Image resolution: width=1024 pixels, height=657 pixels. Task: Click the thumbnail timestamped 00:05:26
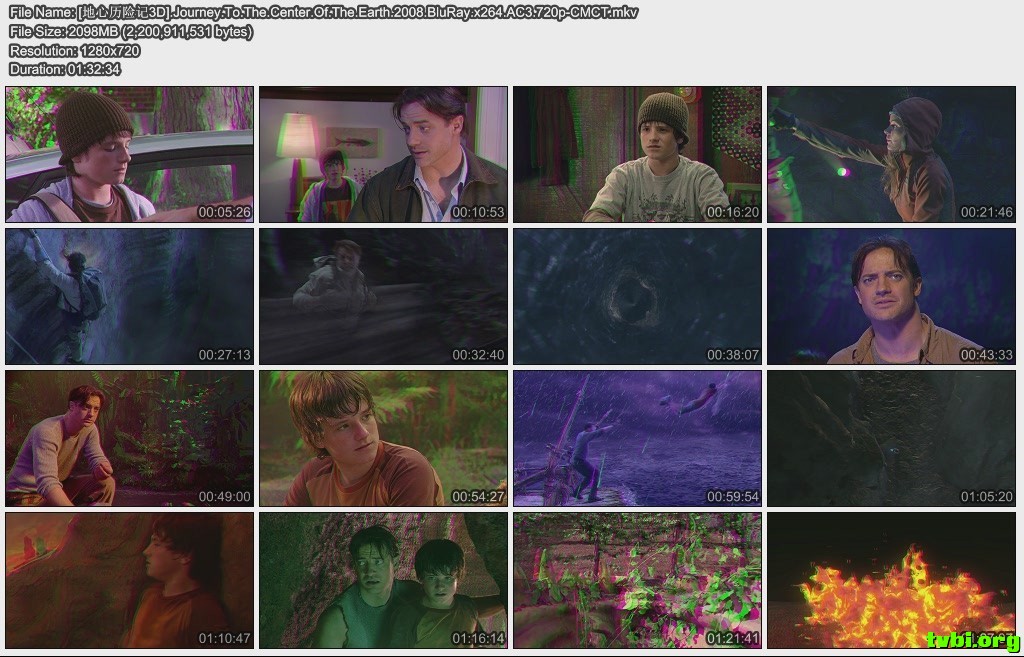tap(130, 154)
